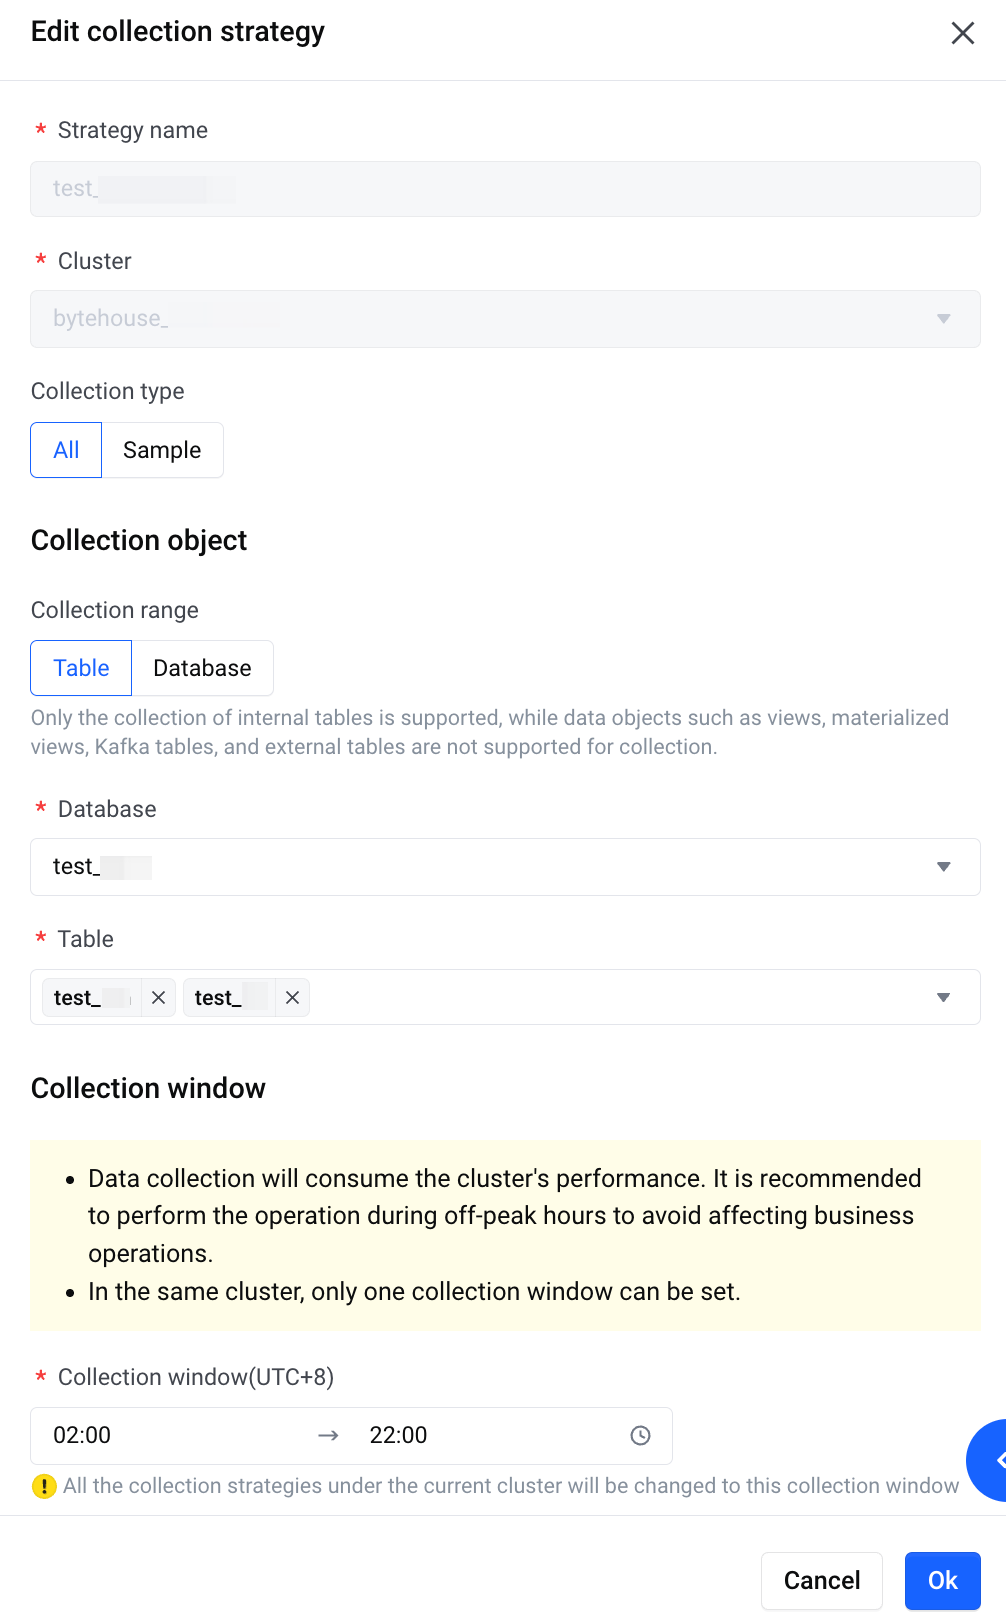The image size is (1006, 1618).
Task: Click the yellow warning exclamation icon
Action: 44,1486
